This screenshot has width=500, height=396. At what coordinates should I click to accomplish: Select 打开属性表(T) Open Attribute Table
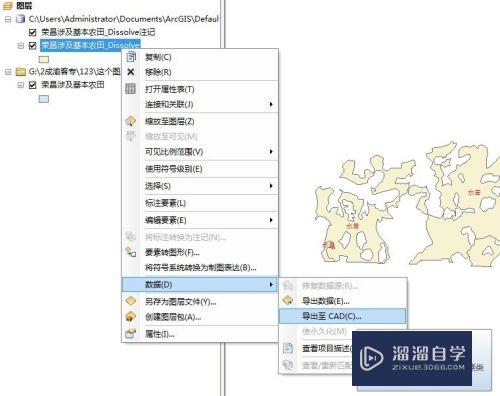[200, 89]
